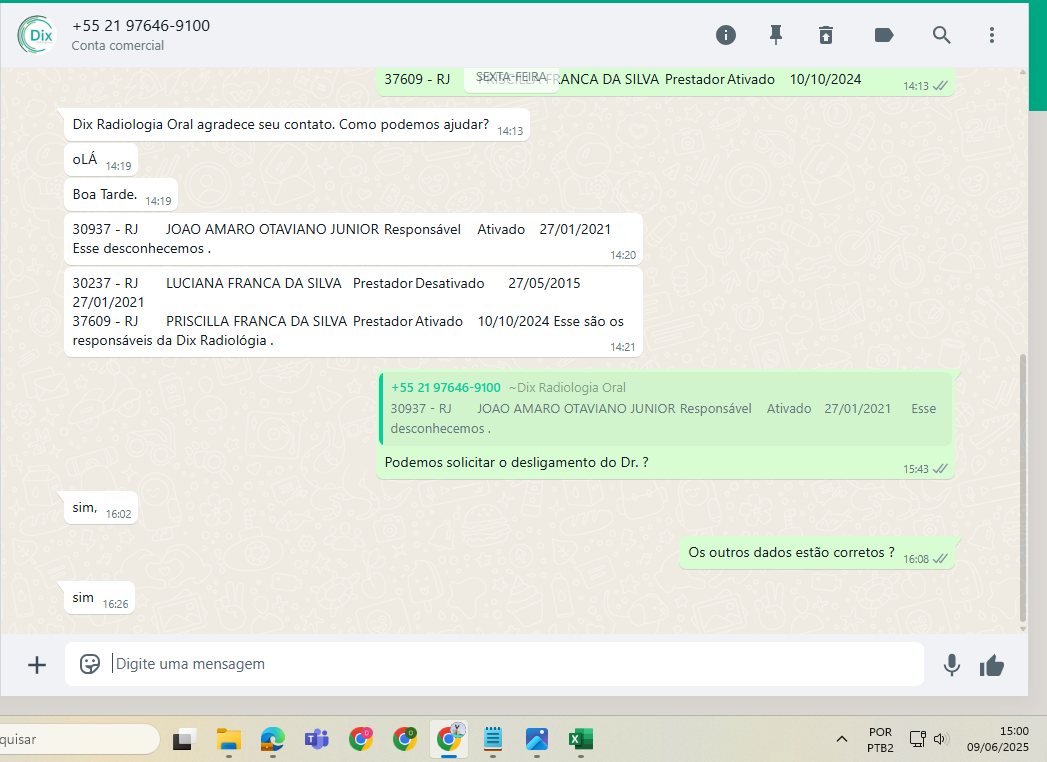Image resolution: width=1047 pixels, height=762 pixels.
Task: Open Notepad from the taskbar
Action: (493, 739)
